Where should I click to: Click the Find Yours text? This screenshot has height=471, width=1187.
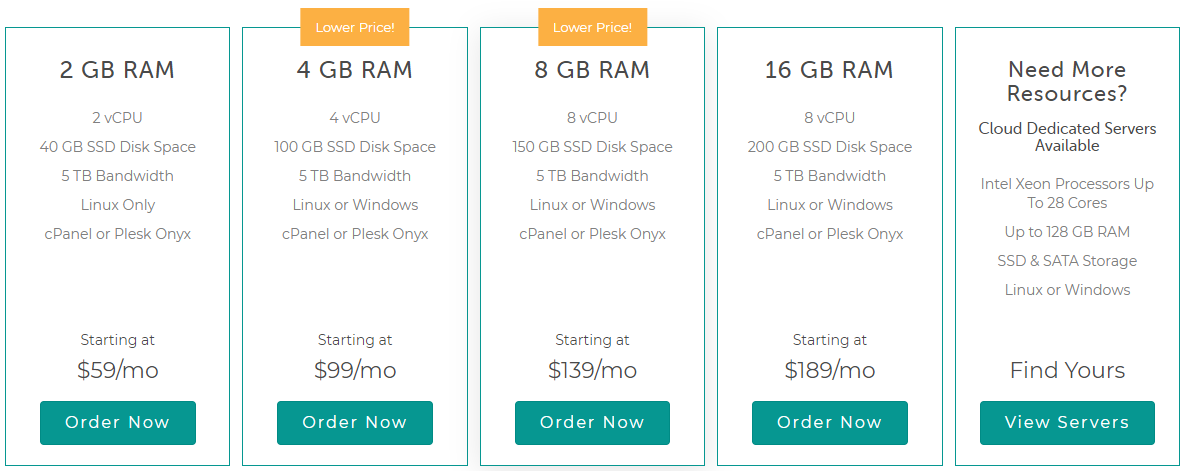pyautogui.click(x=1067, y=370)
